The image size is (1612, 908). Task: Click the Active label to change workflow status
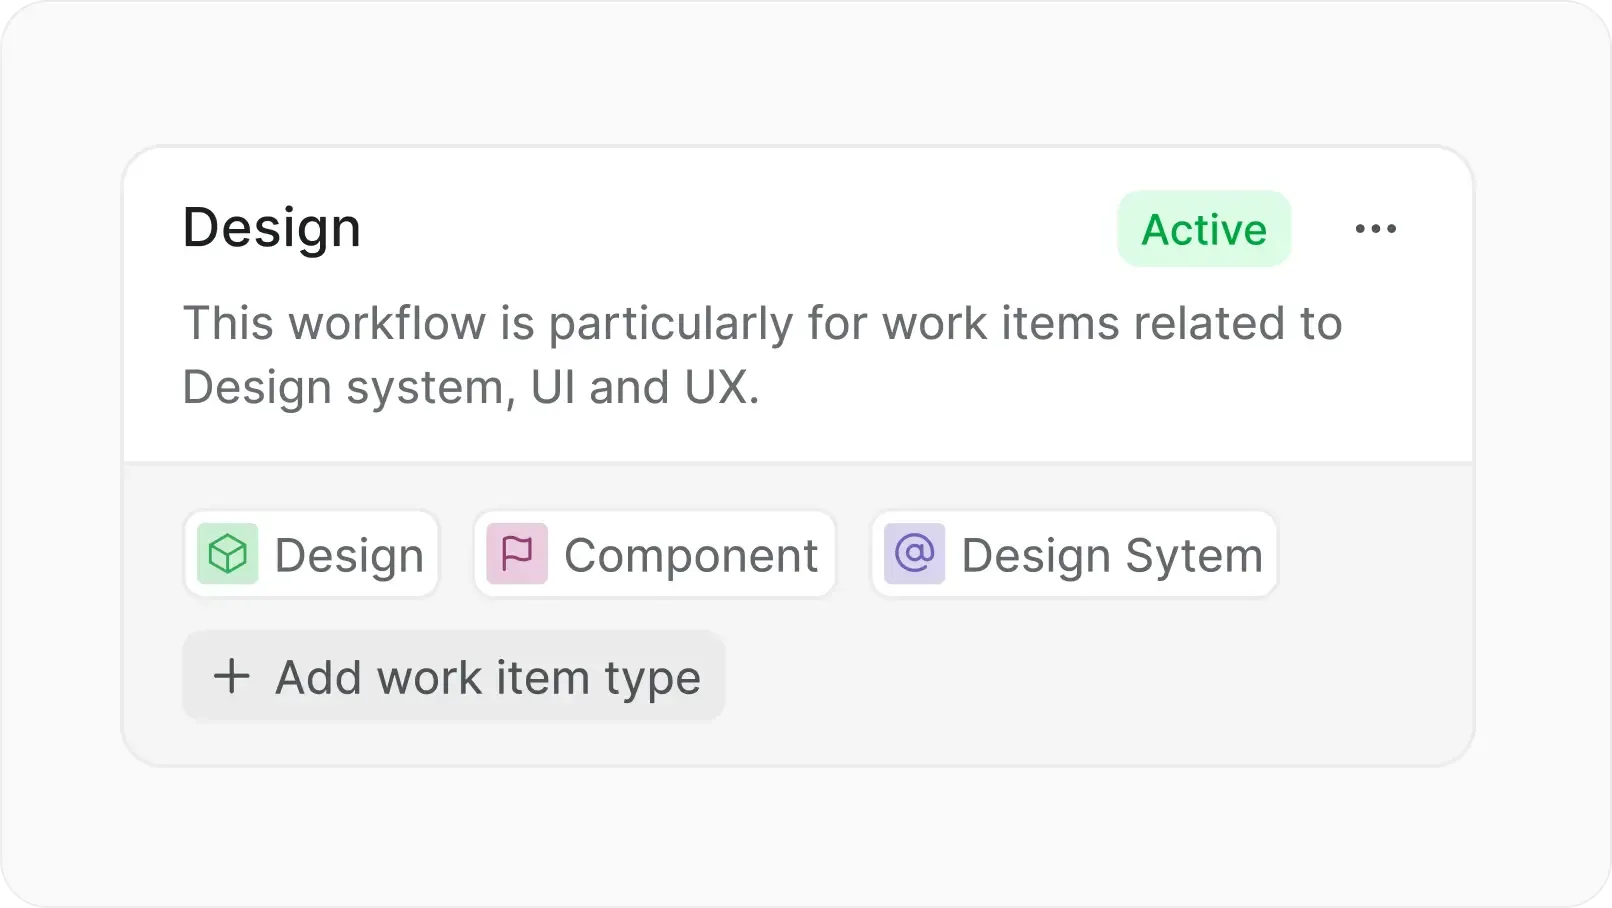click(x=1203, y=228)
